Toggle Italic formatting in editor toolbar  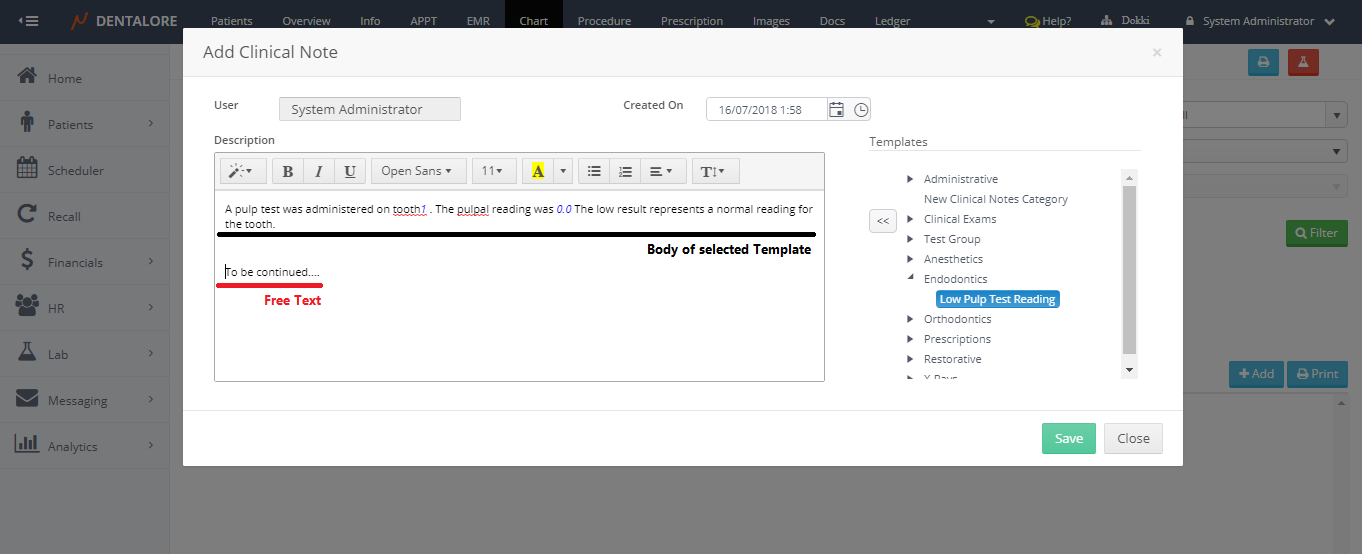tap(318, 171)
